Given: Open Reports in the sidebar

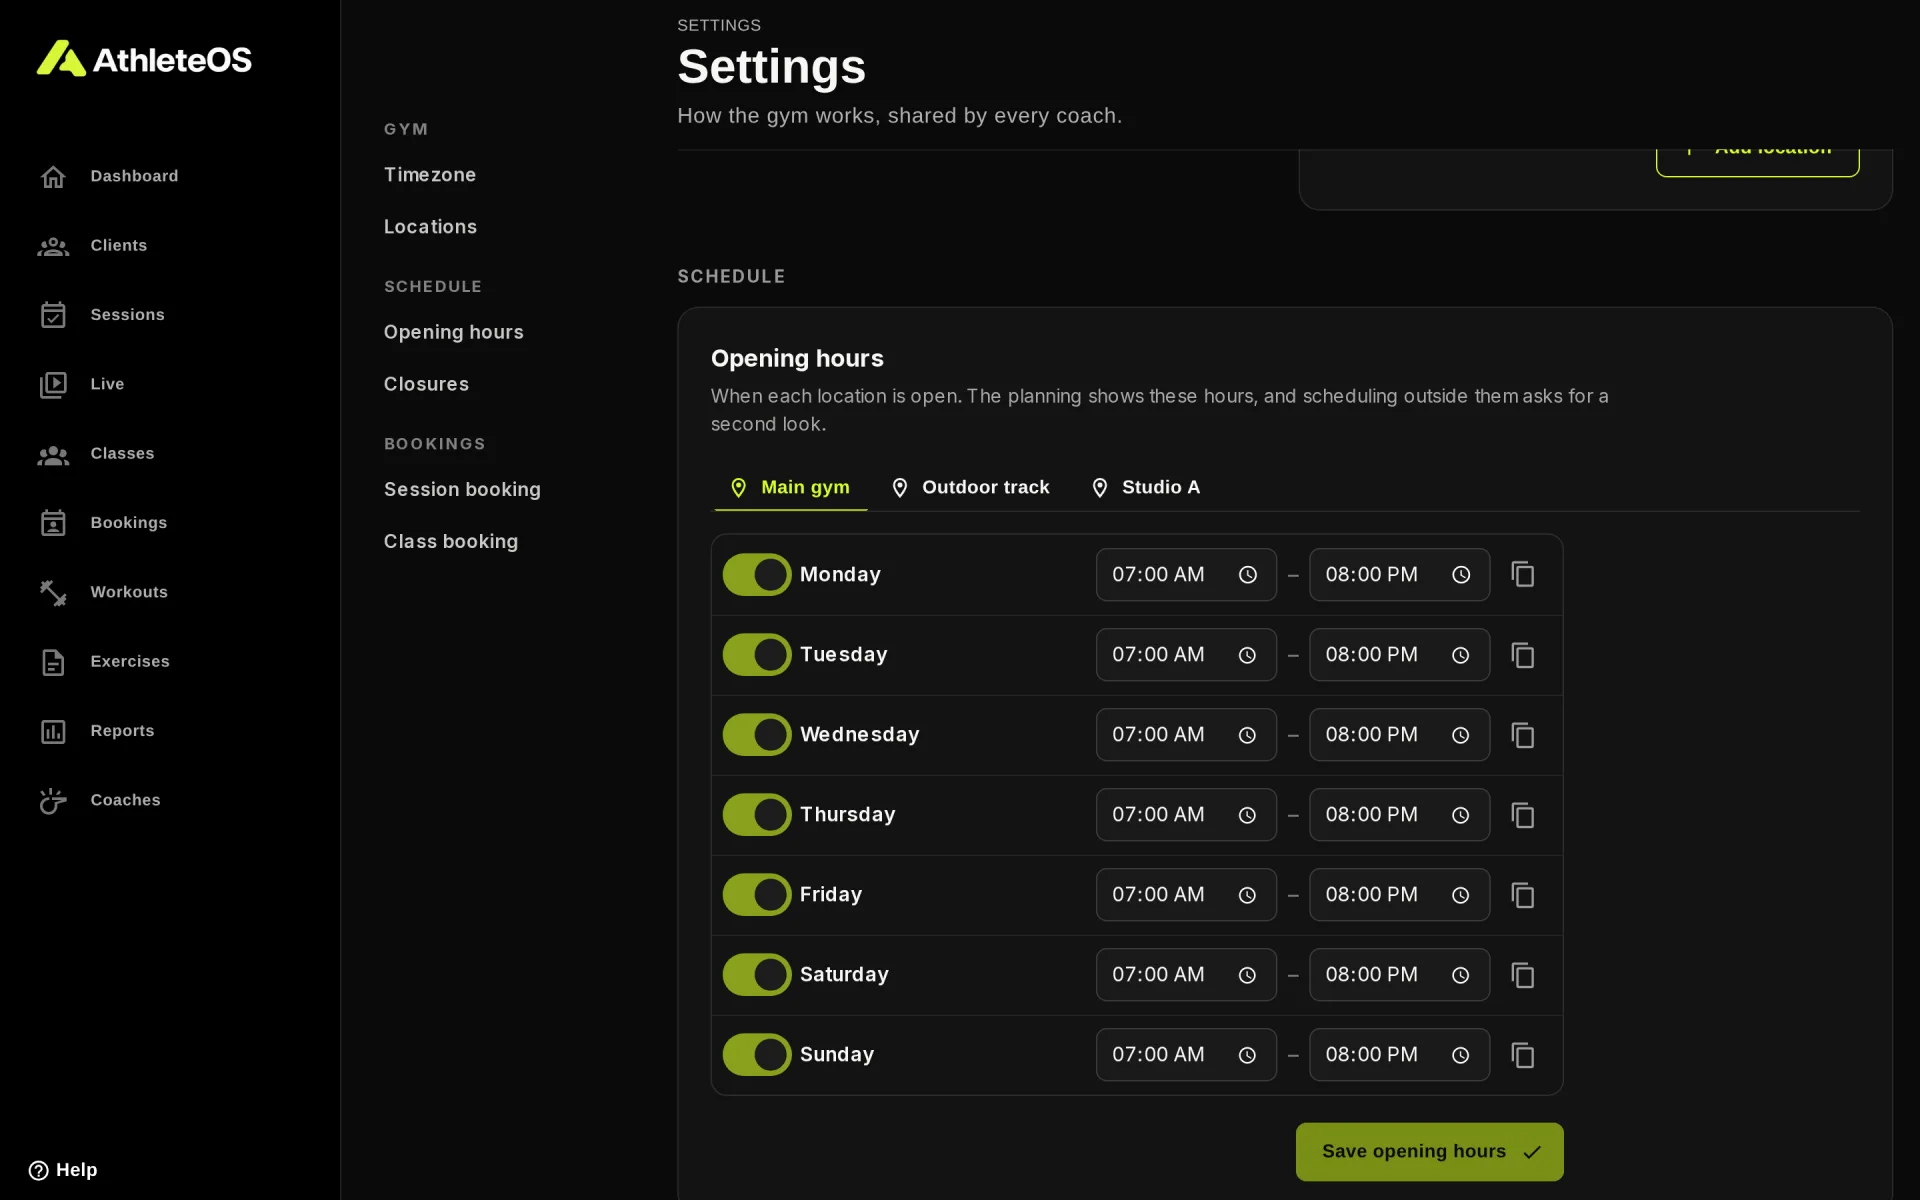Looking at the screenshot, I should pyautogui.click(x=96, y=731).
